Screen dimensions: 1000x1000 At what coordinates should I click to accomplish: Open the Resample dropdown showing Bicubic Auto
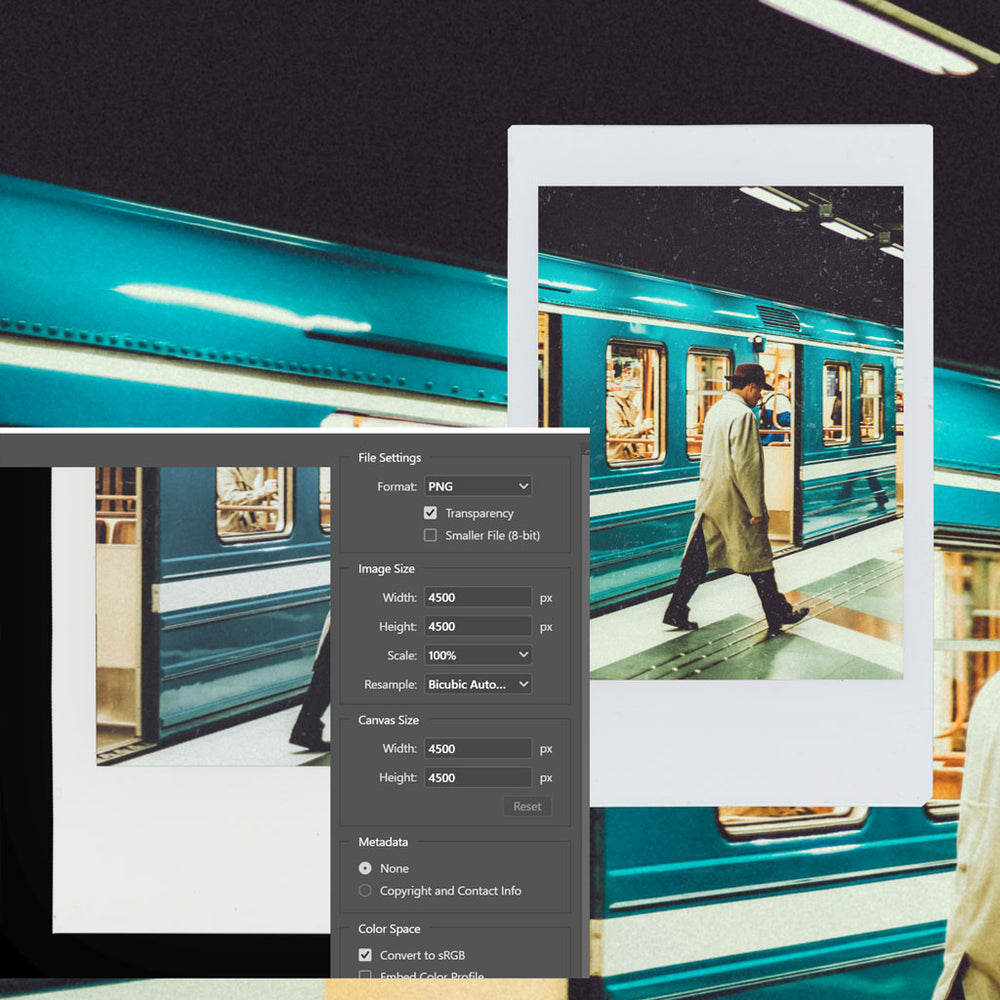point(477,684)
